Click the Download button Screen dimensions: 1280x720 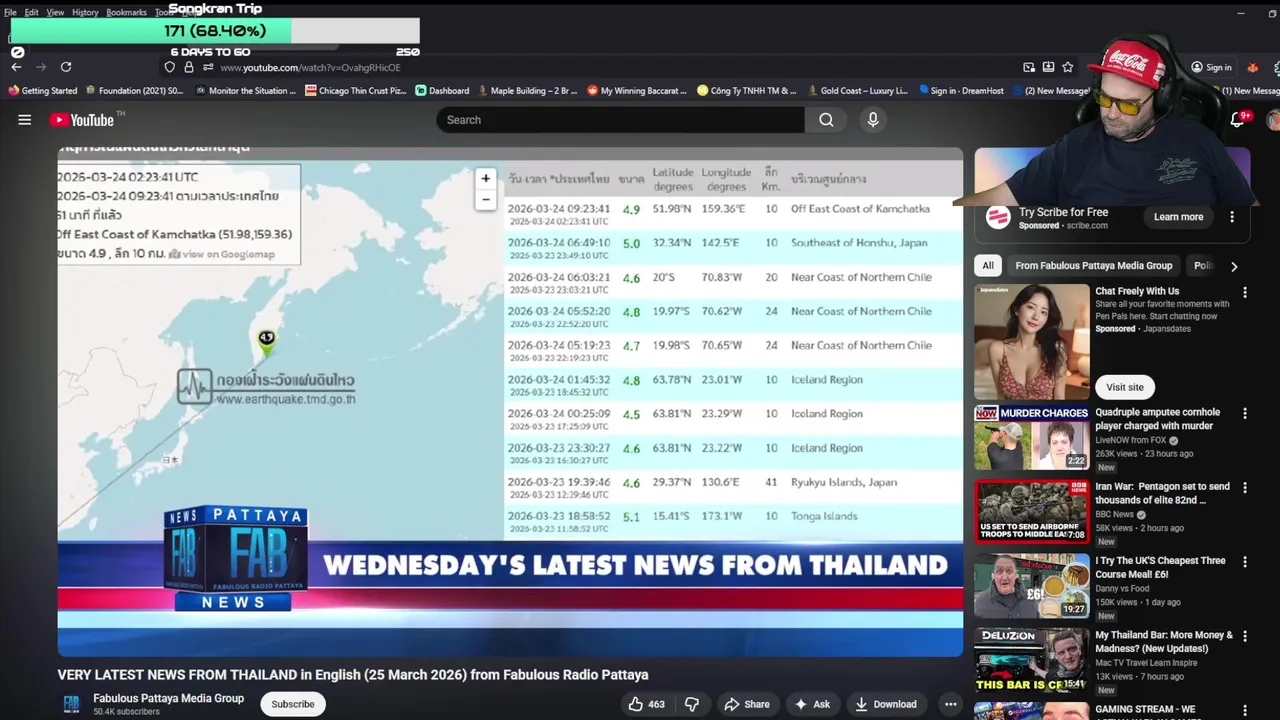(886, 704)
